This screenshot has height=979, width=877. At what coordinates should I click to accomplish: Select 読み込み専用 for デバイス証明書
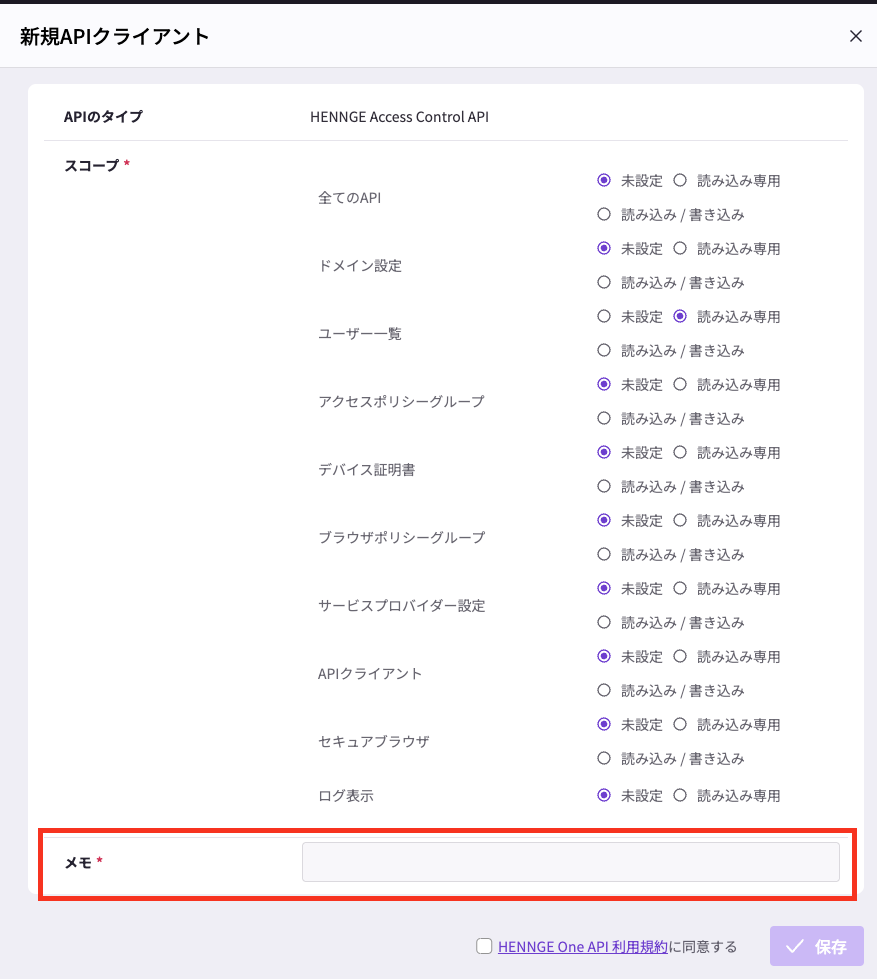(680, 453)
